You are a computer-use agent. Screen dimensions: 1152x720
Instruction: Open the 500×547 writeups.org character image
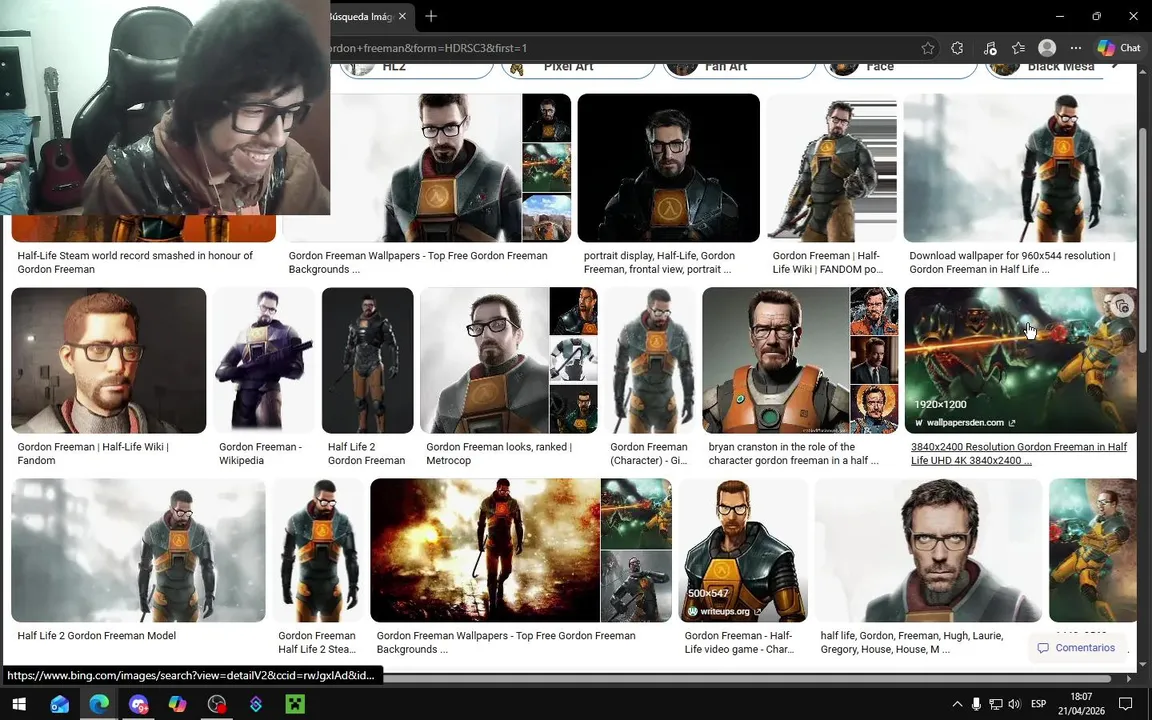tap(743, 550)
